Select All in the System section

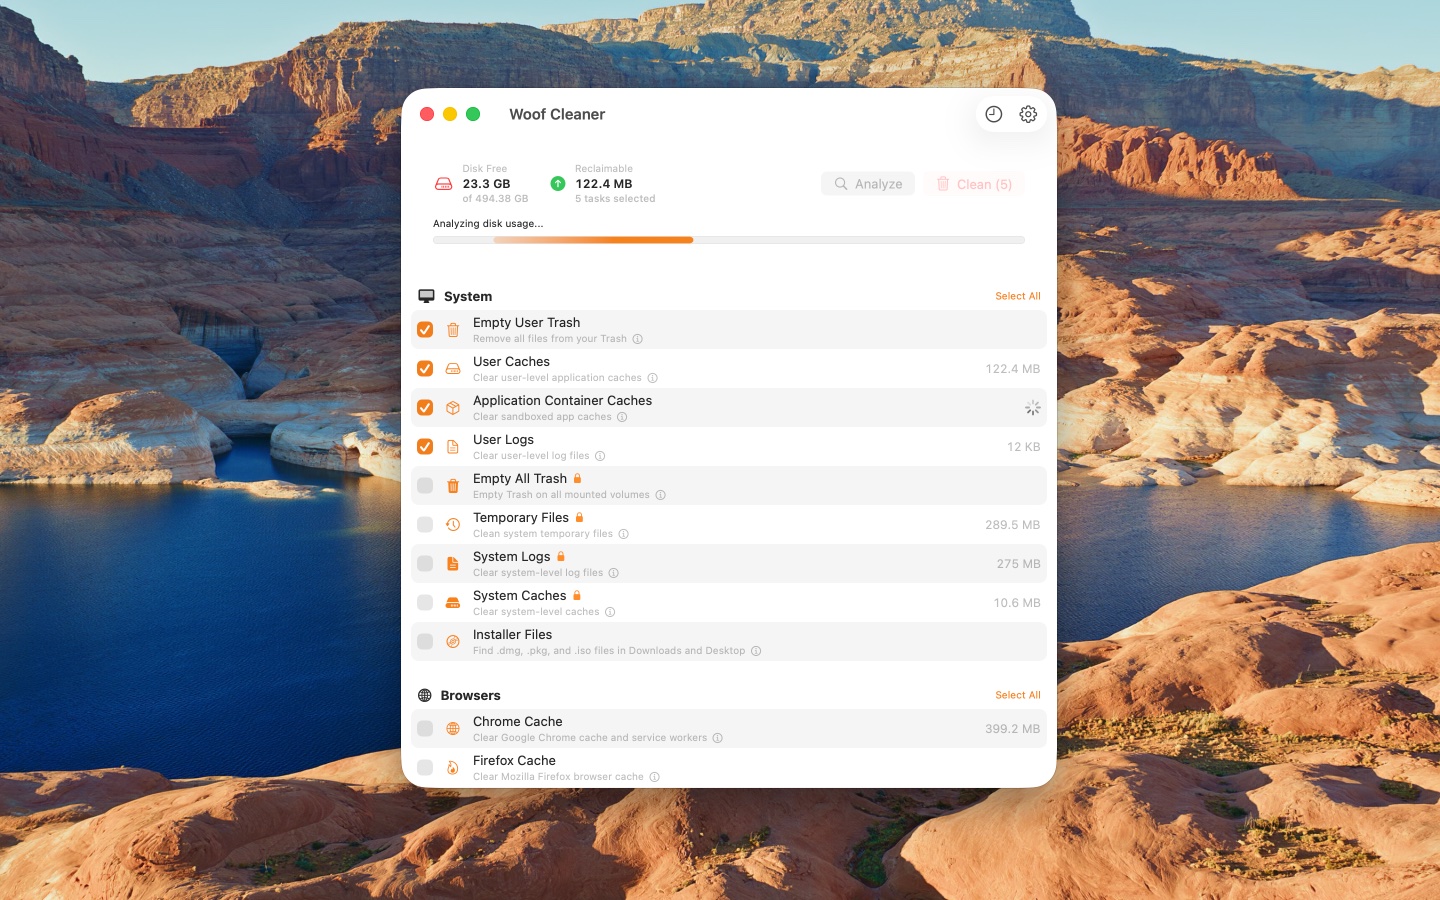(1018, 296)
